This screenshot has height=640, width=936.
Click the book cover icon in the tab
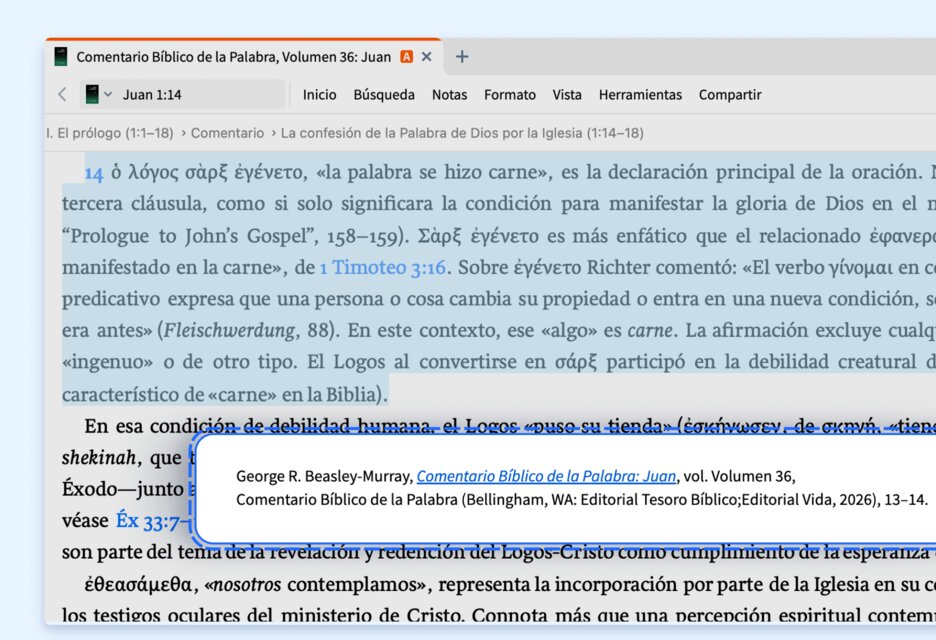pos(60,57)
